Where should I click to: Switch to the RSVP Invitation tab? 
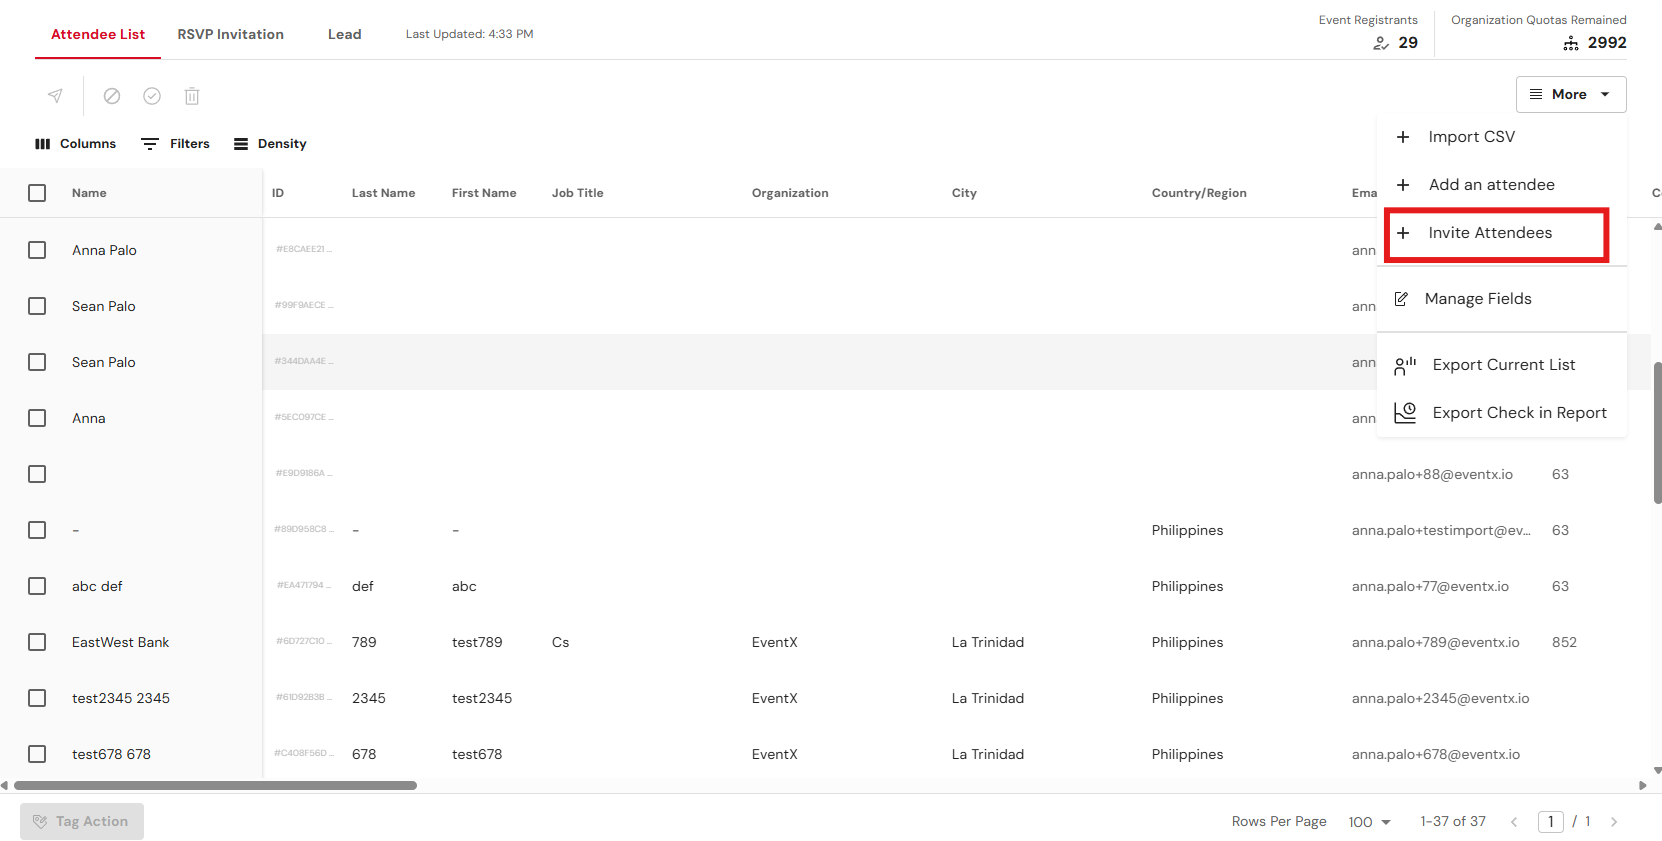point(230,34)
